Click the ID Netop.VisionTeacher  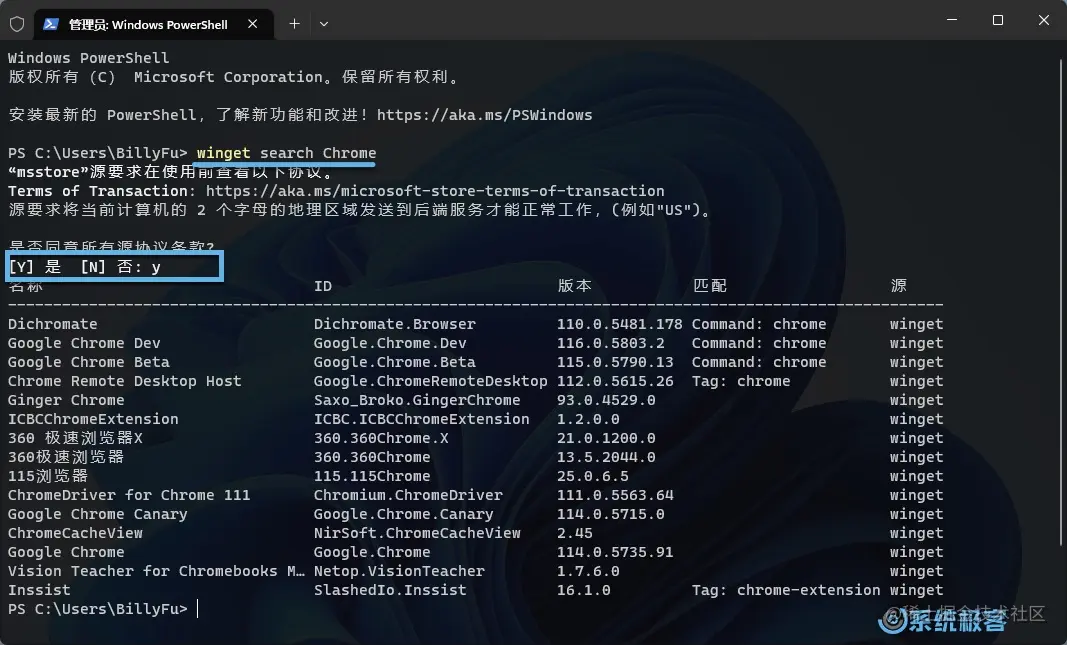tap(399, 572)
